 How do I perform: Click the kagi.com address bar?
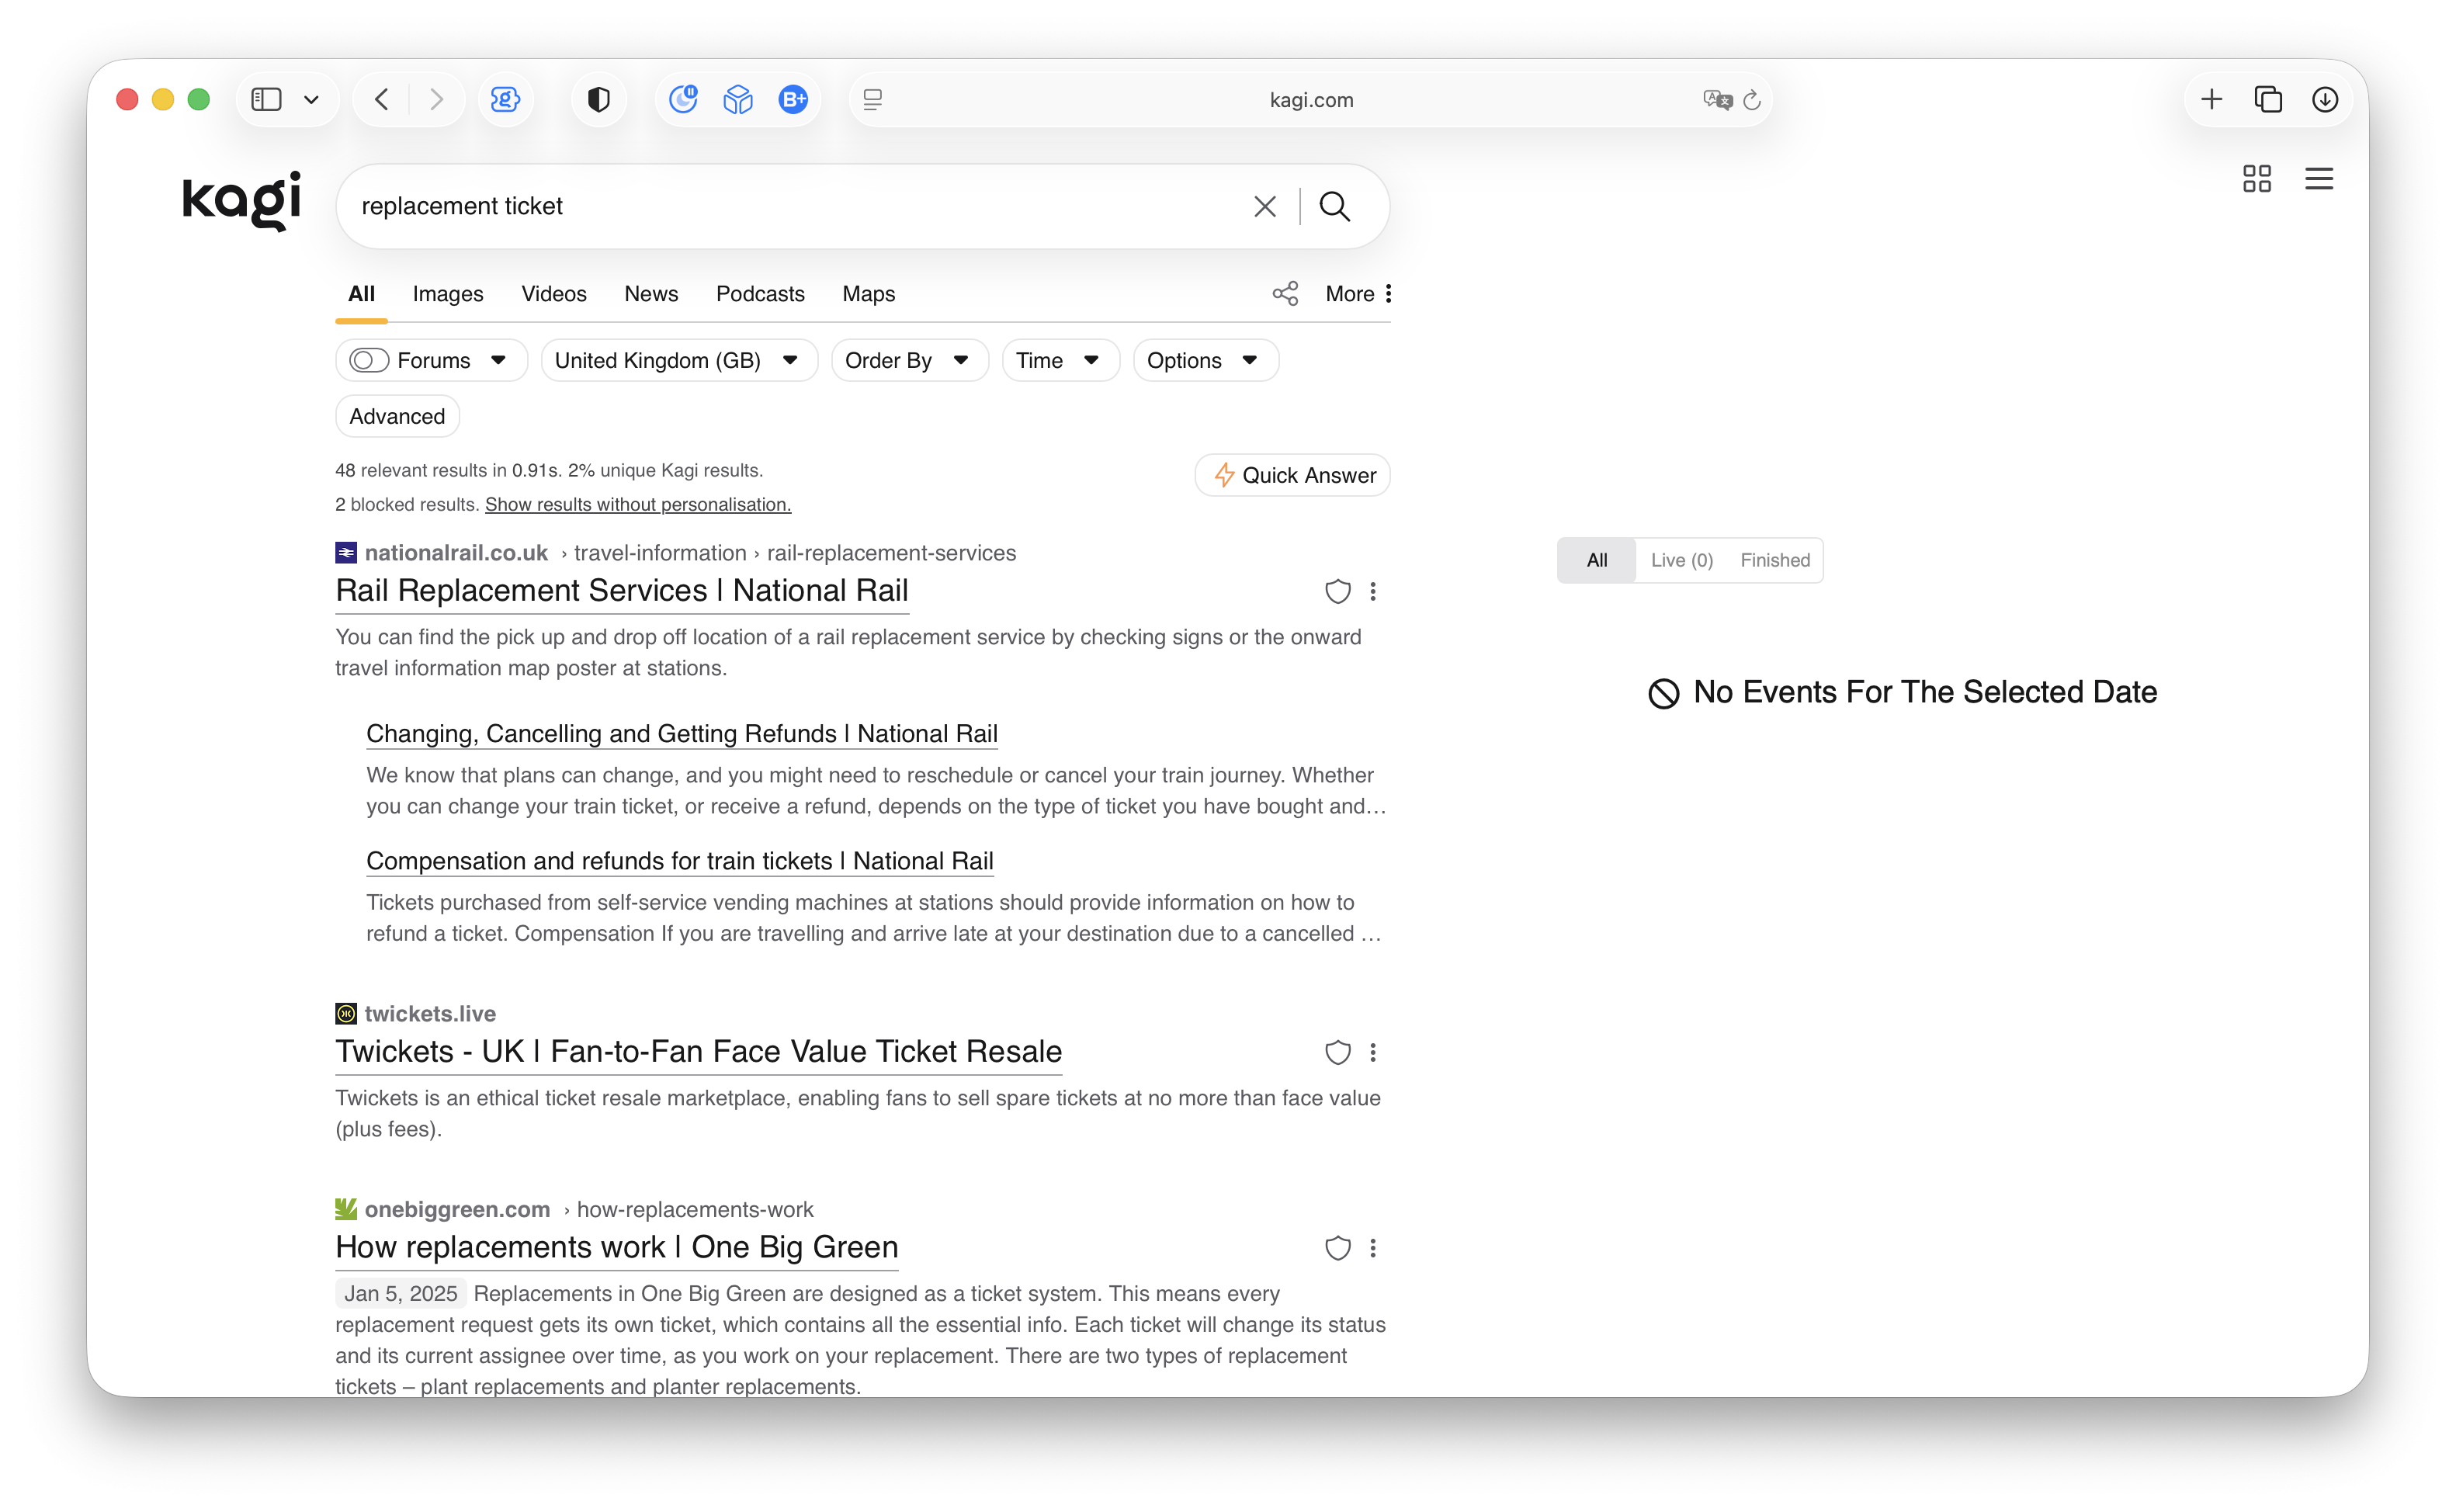pyautogui.click(x=1310, y=99)
